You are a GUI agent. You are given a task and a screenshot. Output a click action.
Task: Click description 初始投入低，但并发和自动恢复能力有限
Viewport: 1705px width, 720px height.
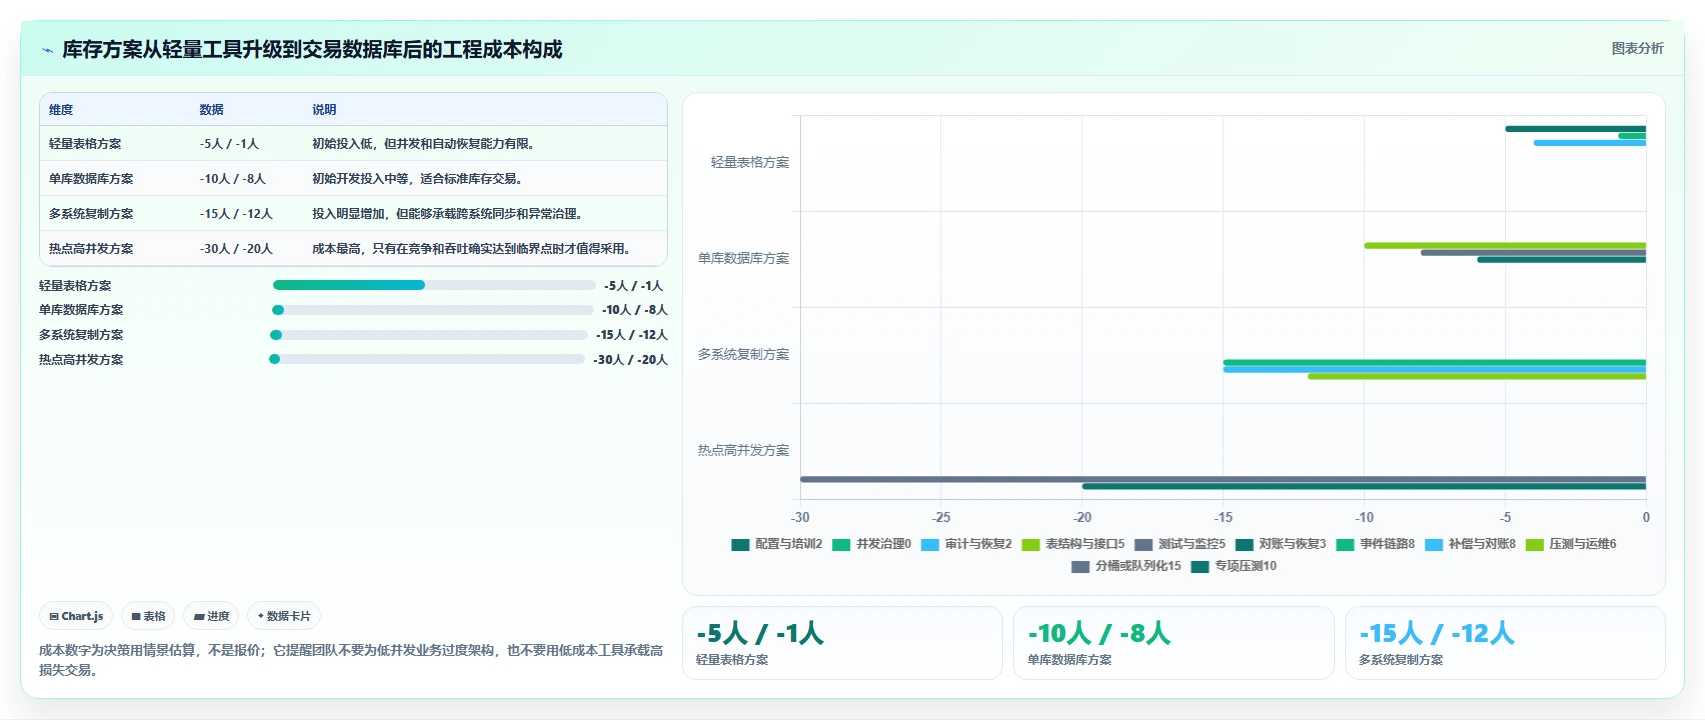(x=425, y=144)
